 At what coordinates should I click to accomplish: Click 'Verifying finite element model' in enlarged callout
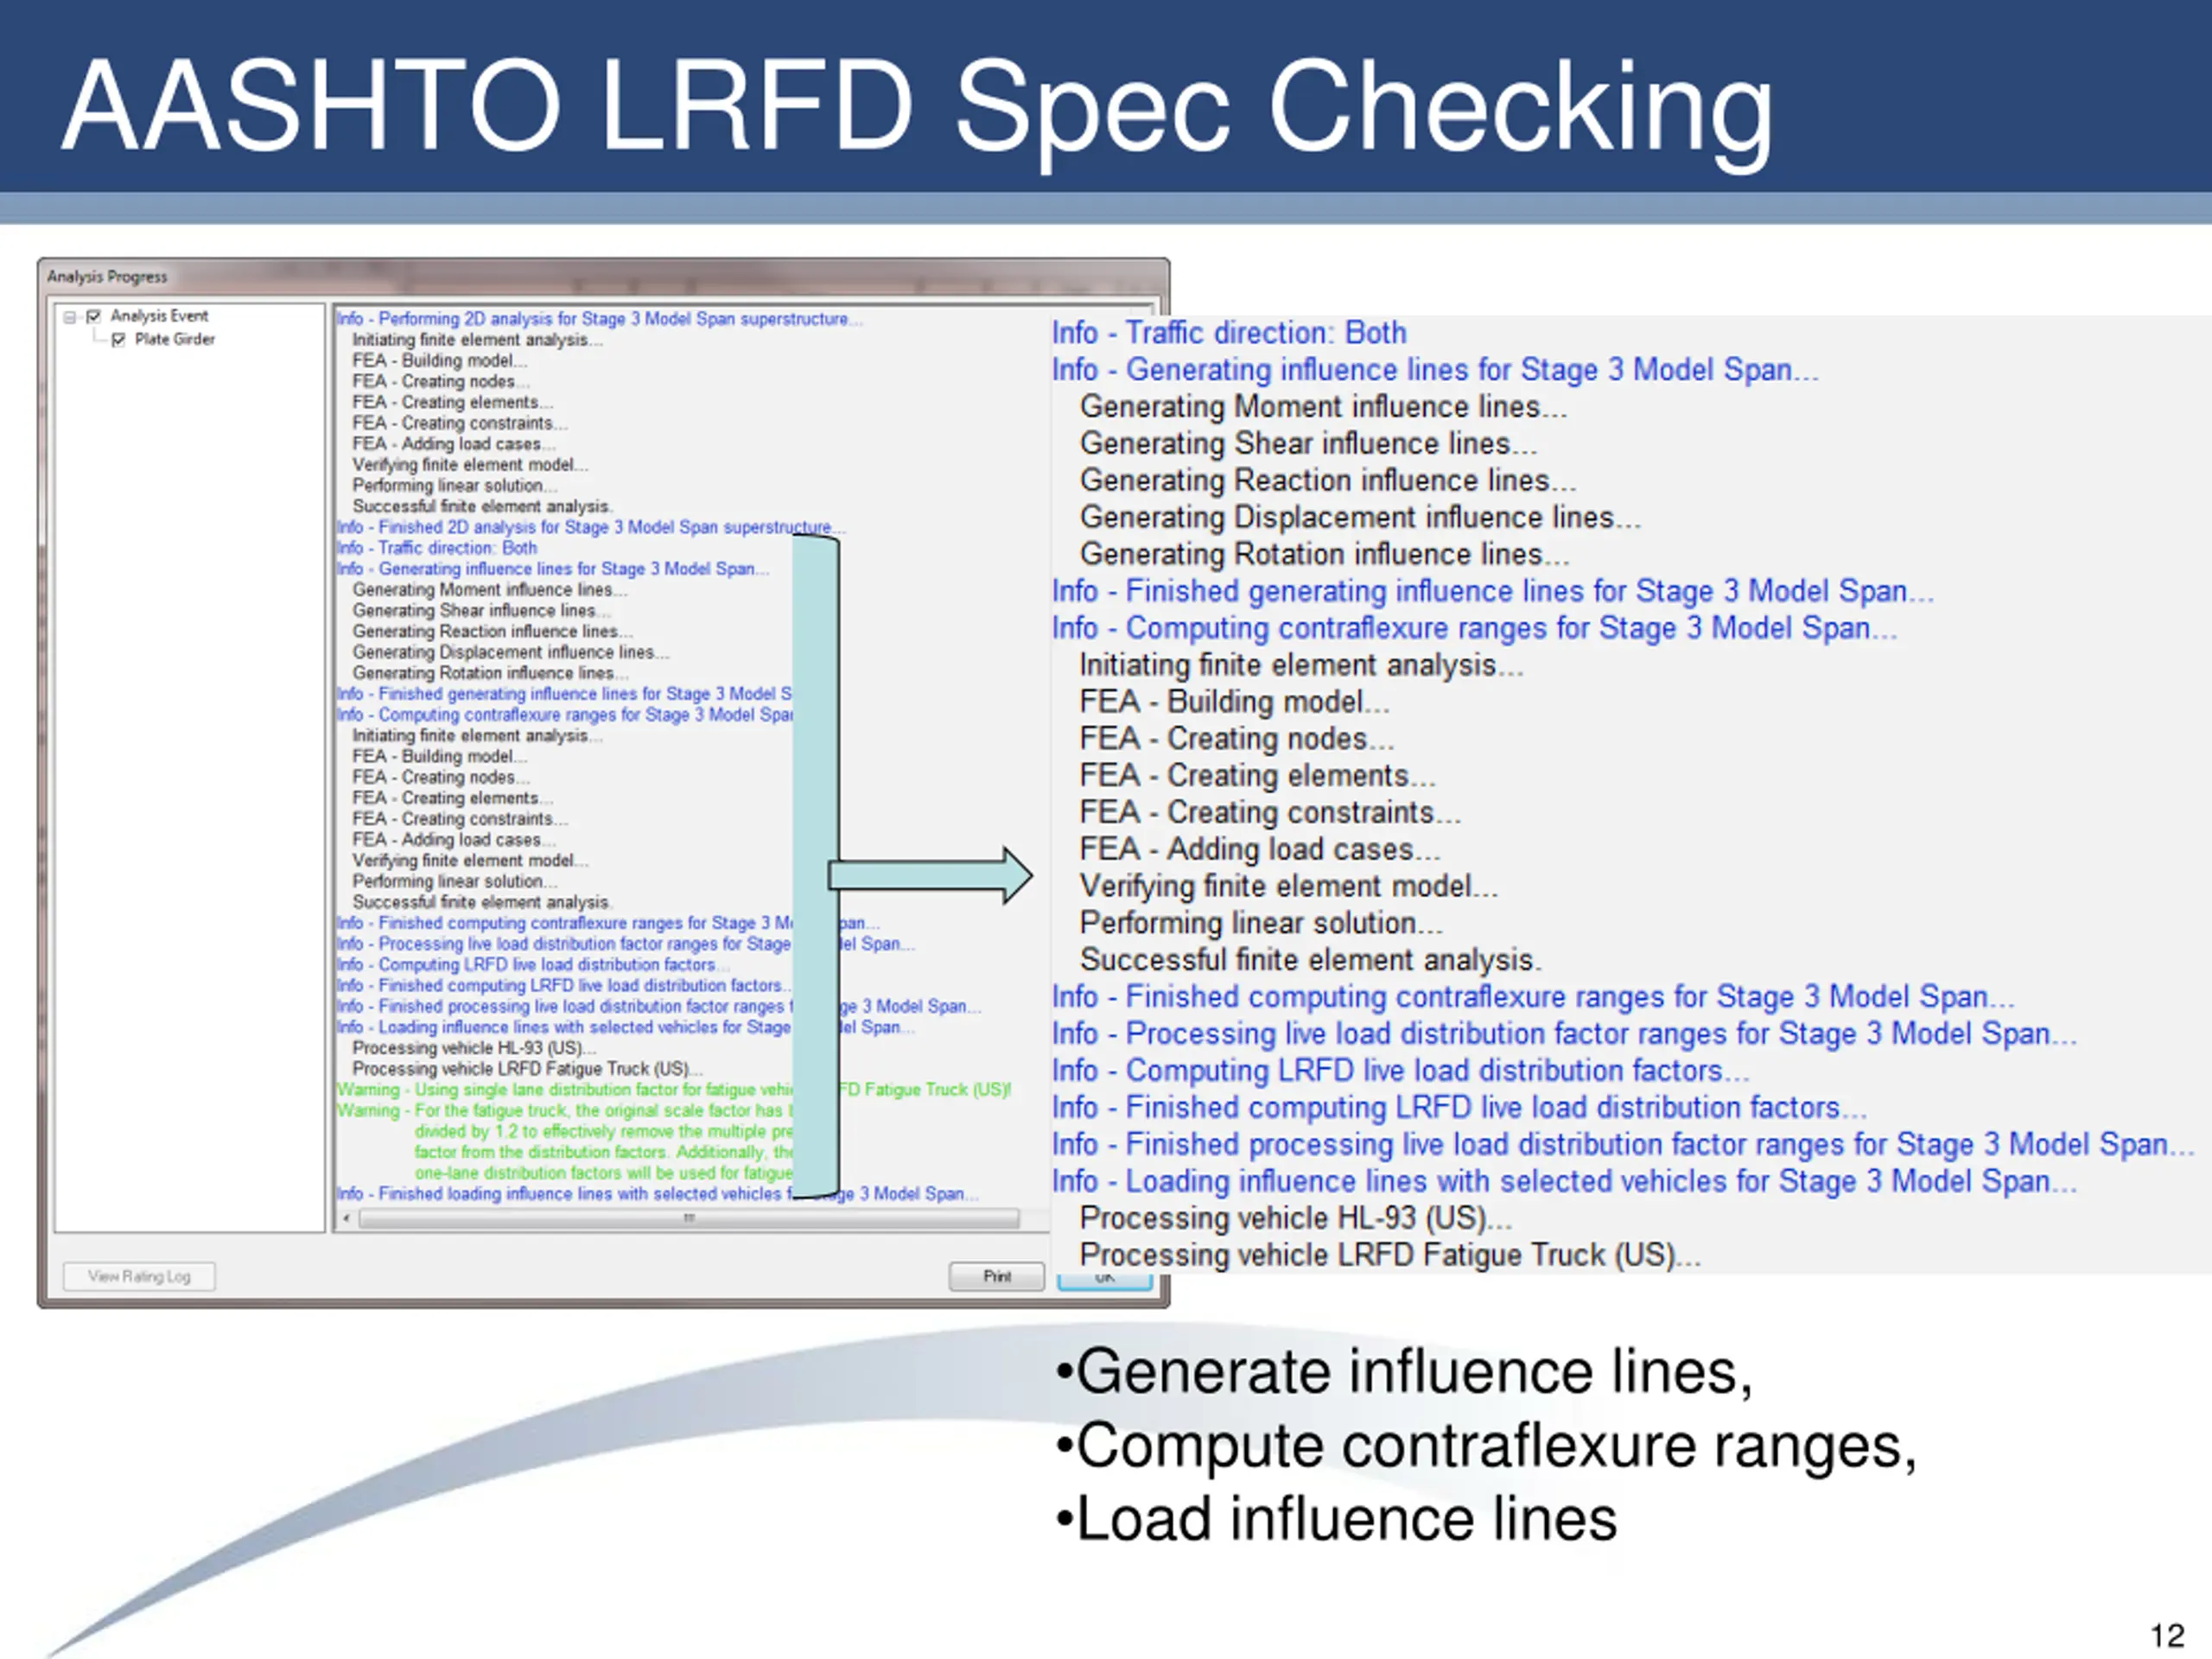click(x=1289, y=887)
